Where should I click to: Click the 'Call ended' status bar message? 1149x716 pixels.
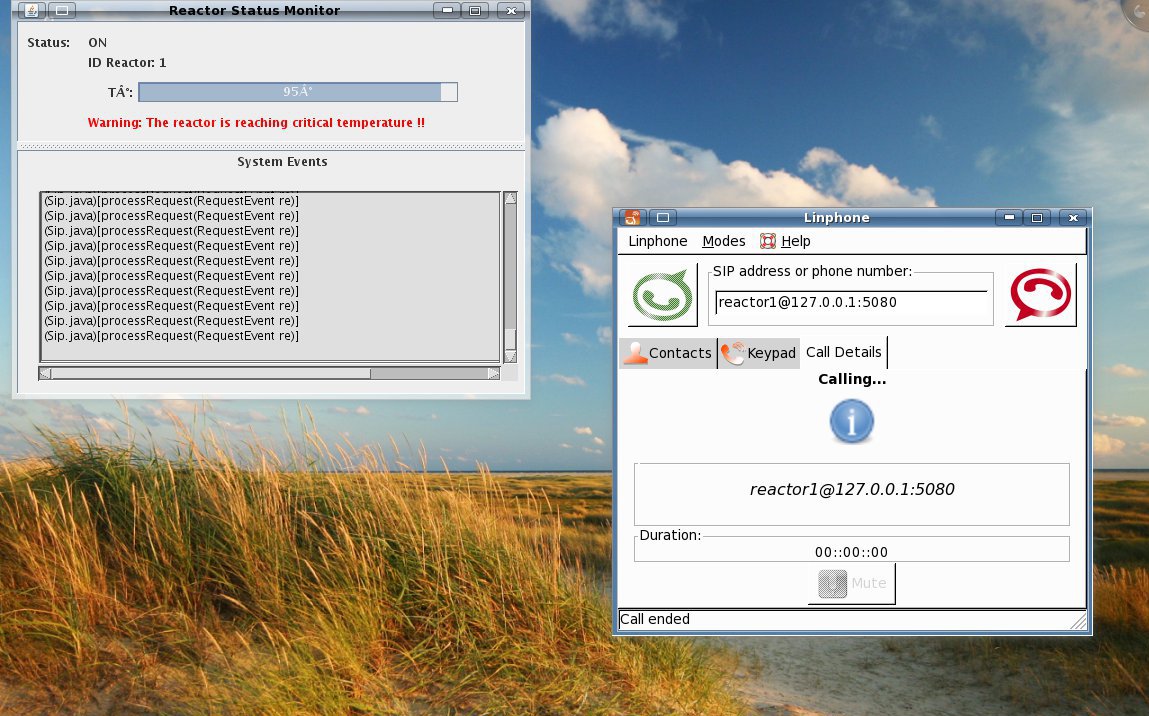point(654,619)
